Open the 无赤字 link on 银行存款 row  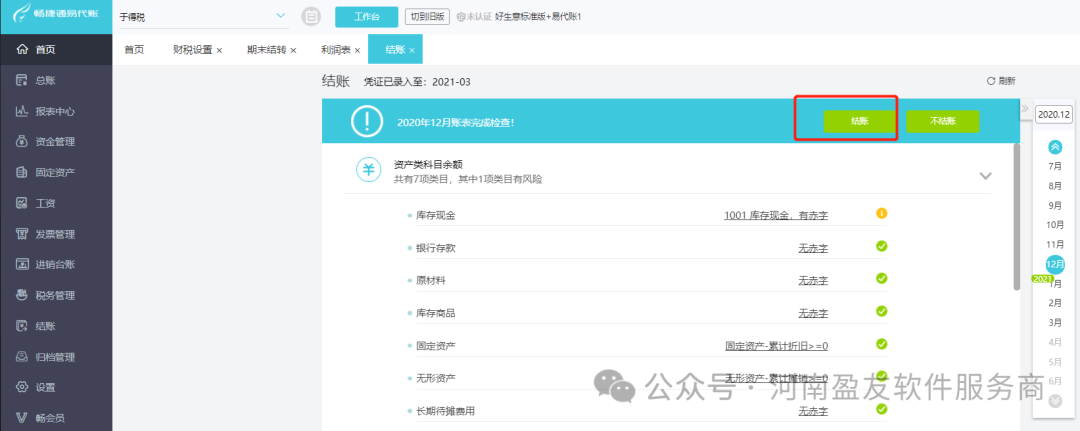(x=813, y=248)
